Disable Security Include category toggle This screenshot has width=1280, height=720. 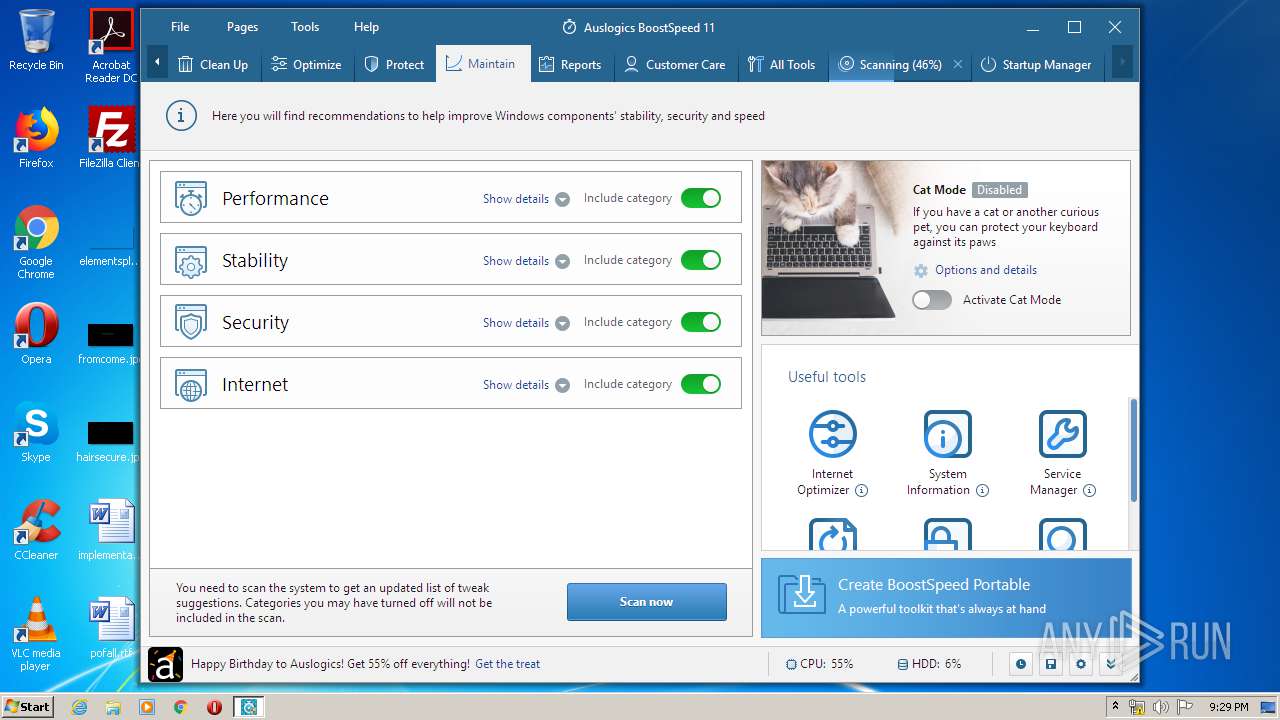(701, 322)
